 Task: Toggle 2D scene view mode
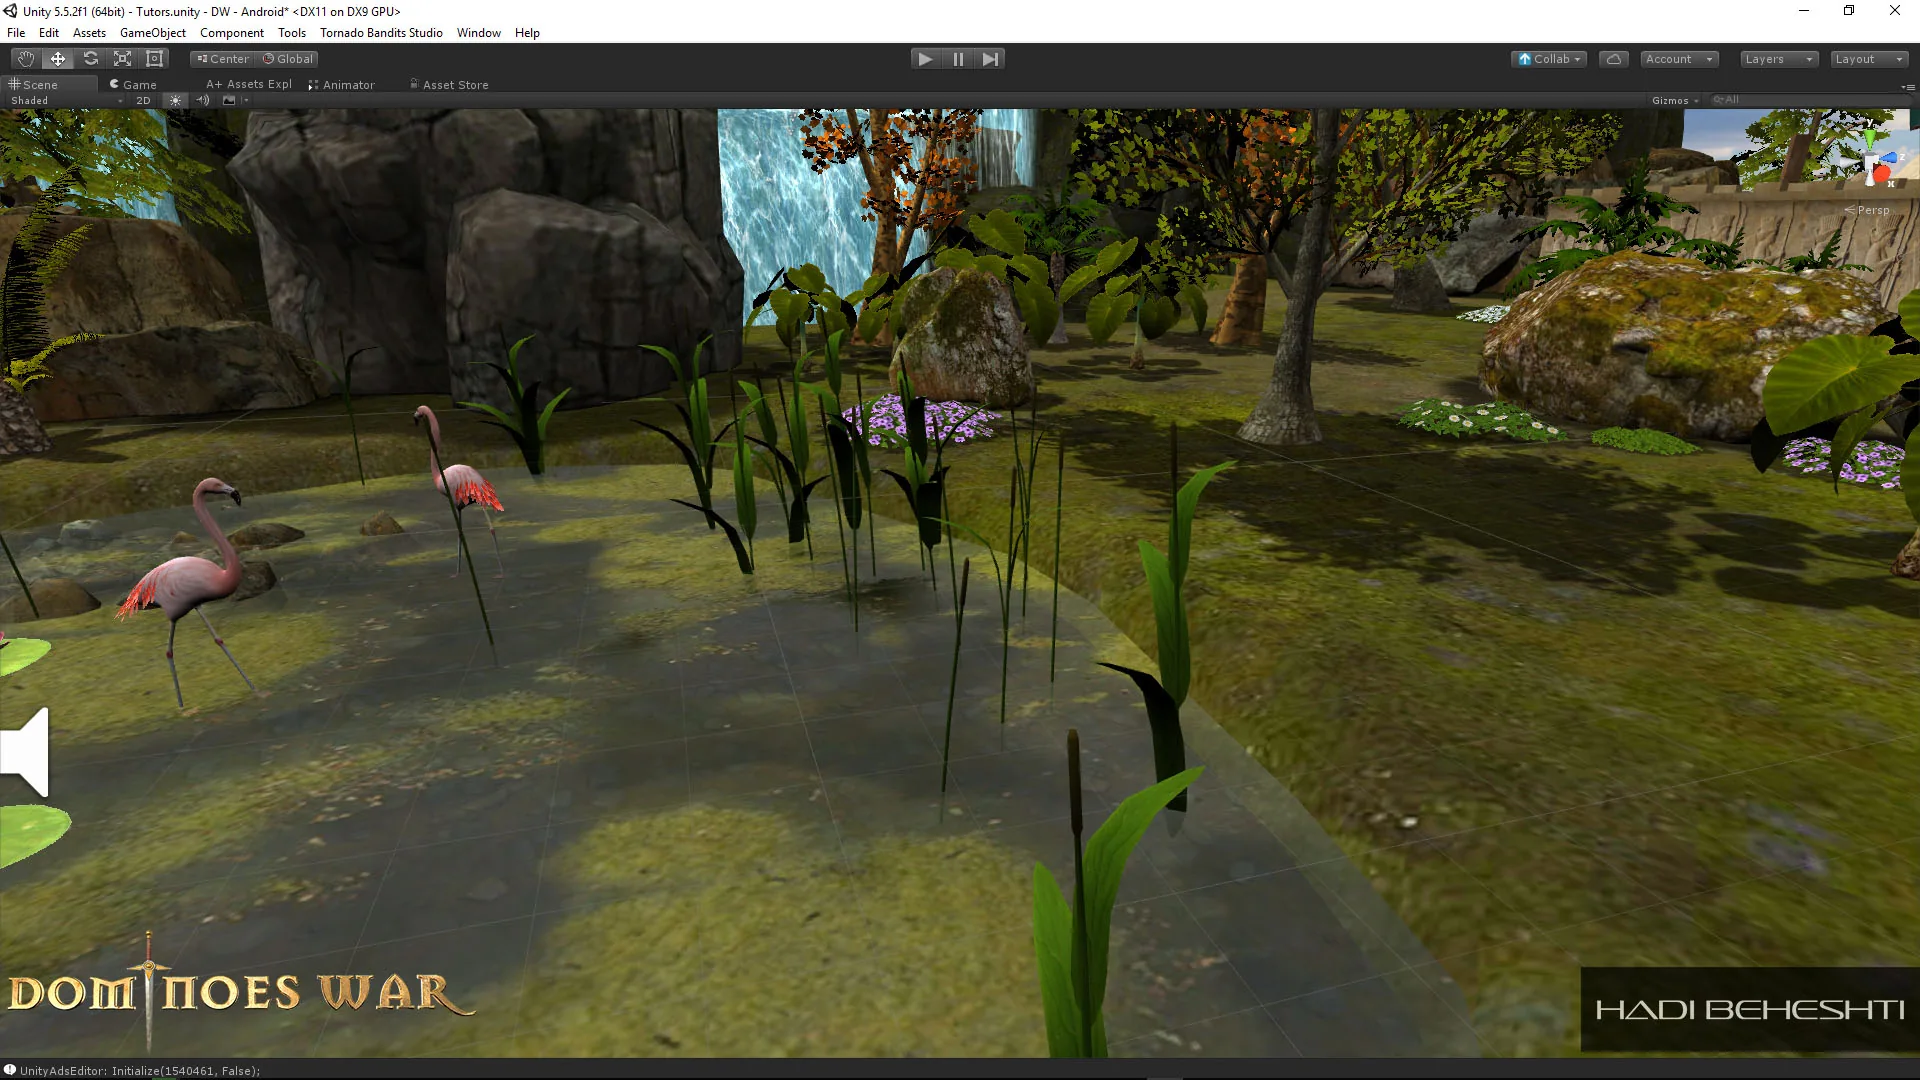pos(143,100)
